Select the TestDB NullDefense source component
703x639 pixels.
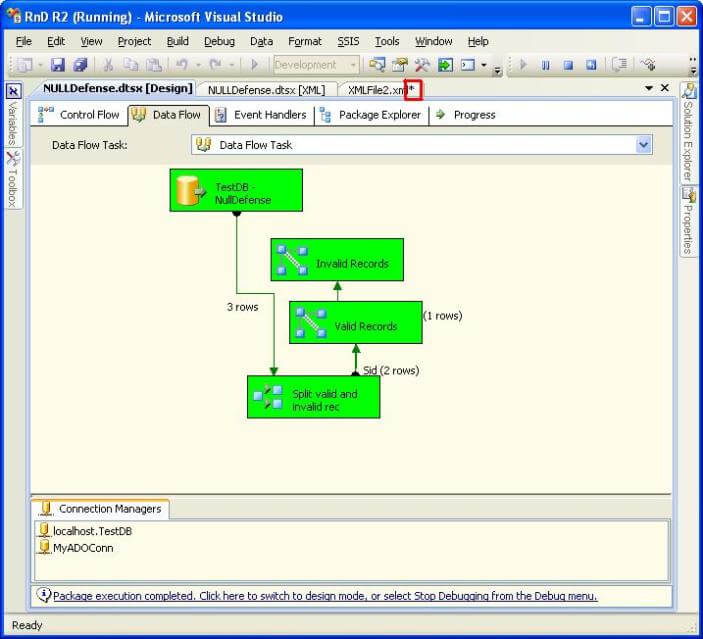[x=236, y=190]
